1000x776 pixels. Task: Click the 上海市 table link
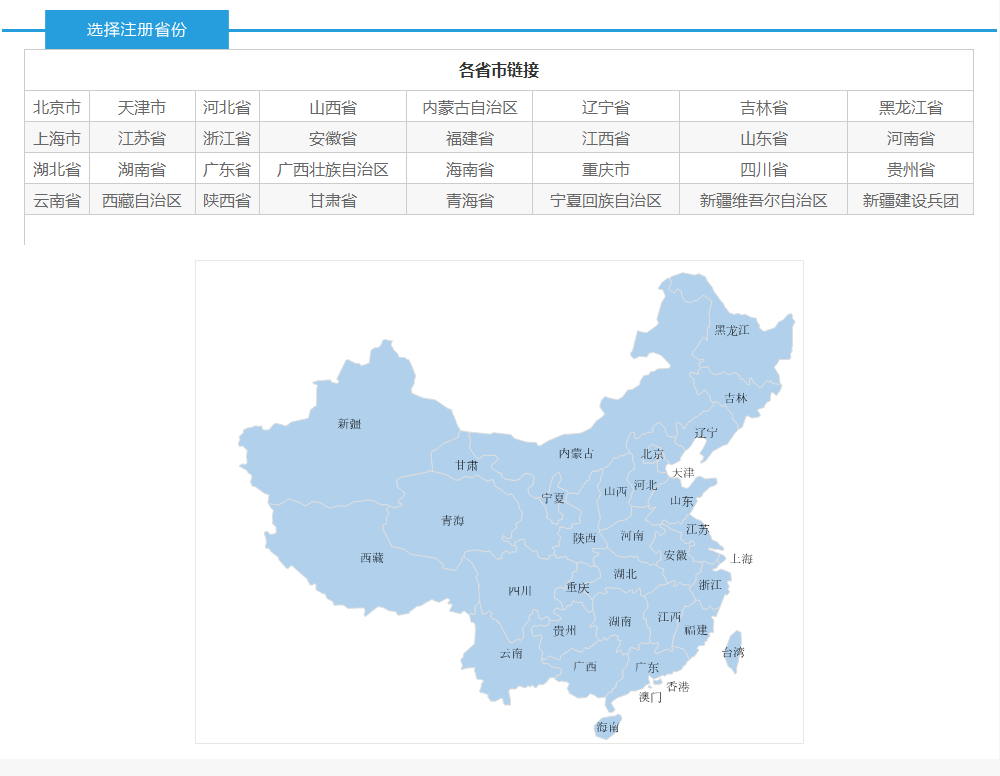(x=57, y=139)
